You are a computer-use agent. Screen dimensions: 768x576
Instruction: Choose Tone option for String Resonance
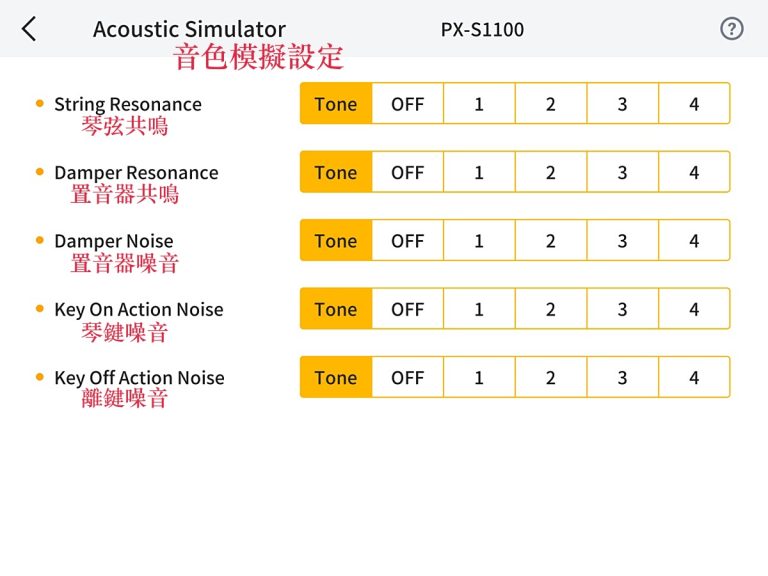pyautogui.click(x=336, y=104)
